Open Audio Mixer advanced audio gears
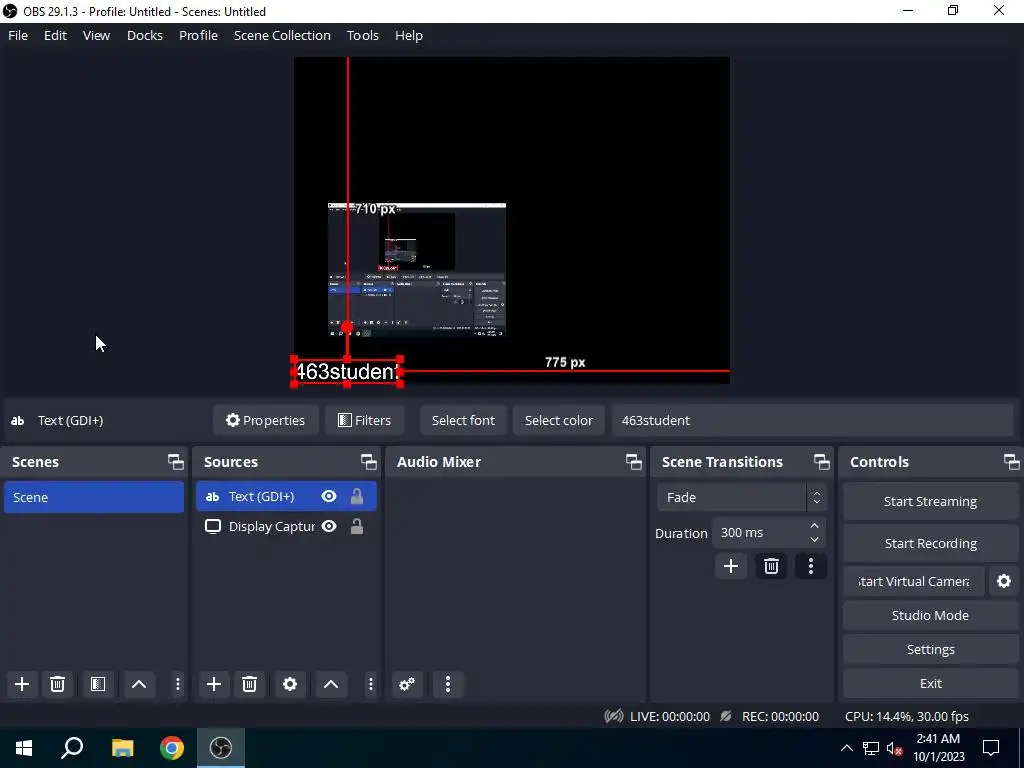The width and height of the screenshot is (1024, 768). [x=407, y=684]
